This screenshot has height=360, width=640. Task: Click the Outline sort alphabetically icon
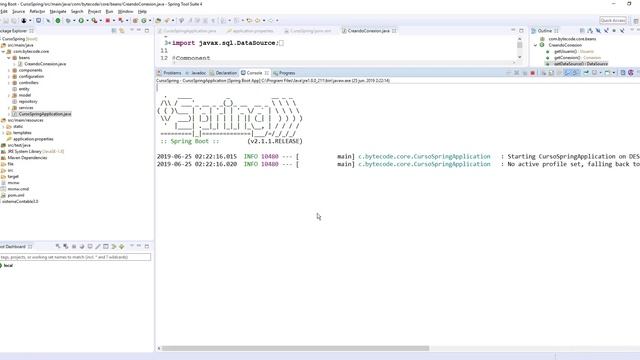pyautogui.click(x=590, y=31)
